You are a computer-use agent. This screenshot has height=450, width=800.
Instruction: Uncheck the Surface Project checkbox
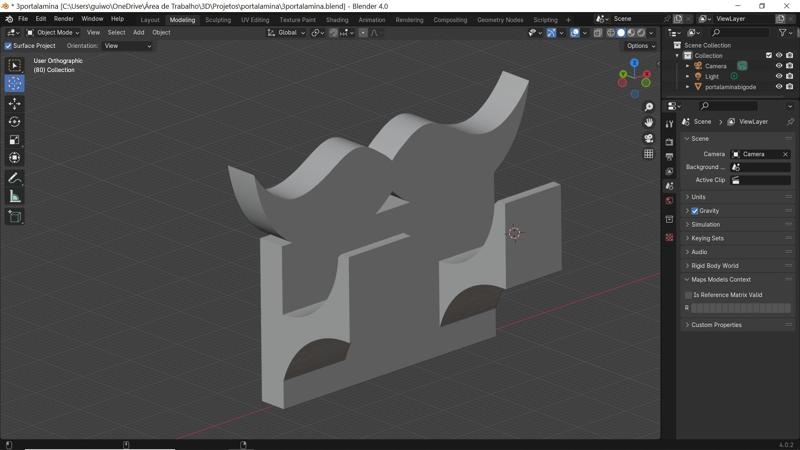tap(9, 46)
